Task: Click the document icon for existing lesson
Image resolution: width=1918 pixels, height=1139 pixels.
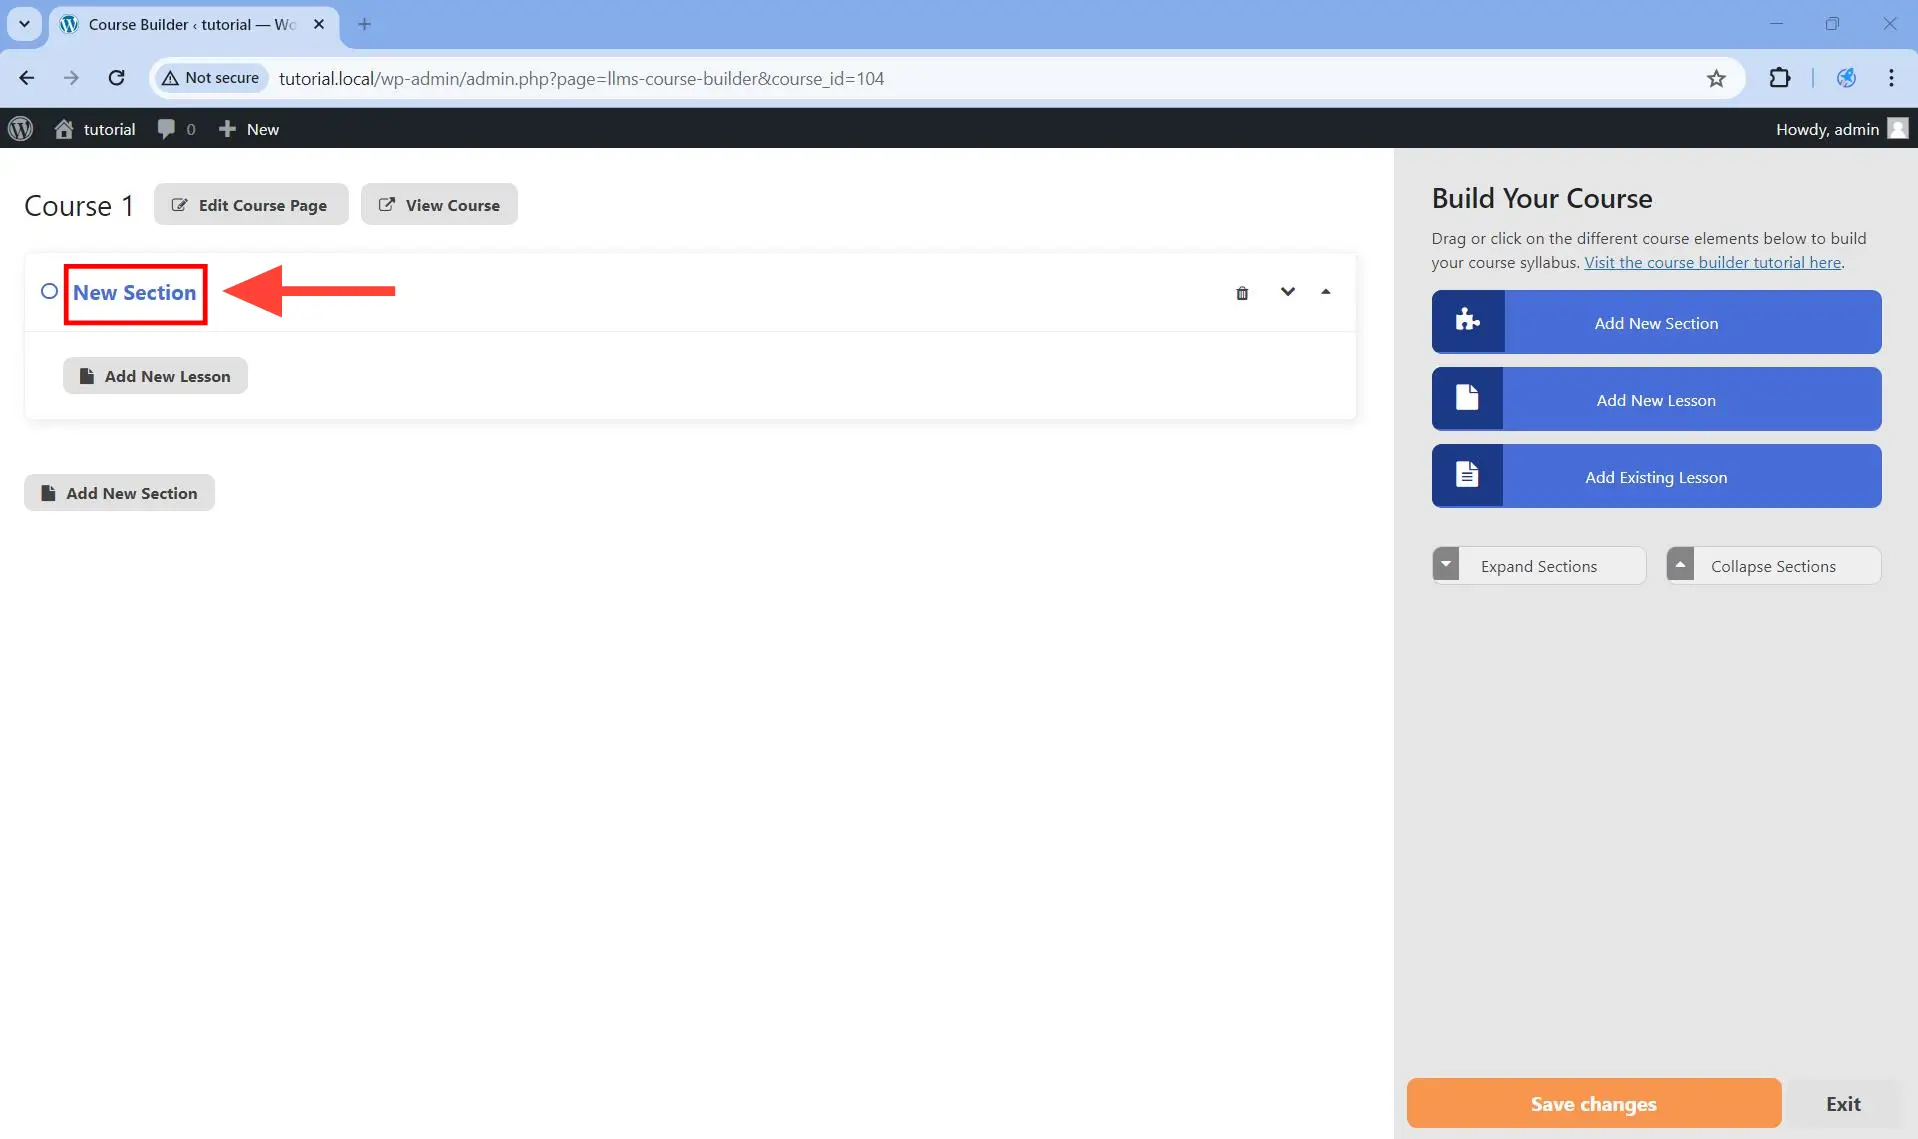Action: coord(1467,475)
